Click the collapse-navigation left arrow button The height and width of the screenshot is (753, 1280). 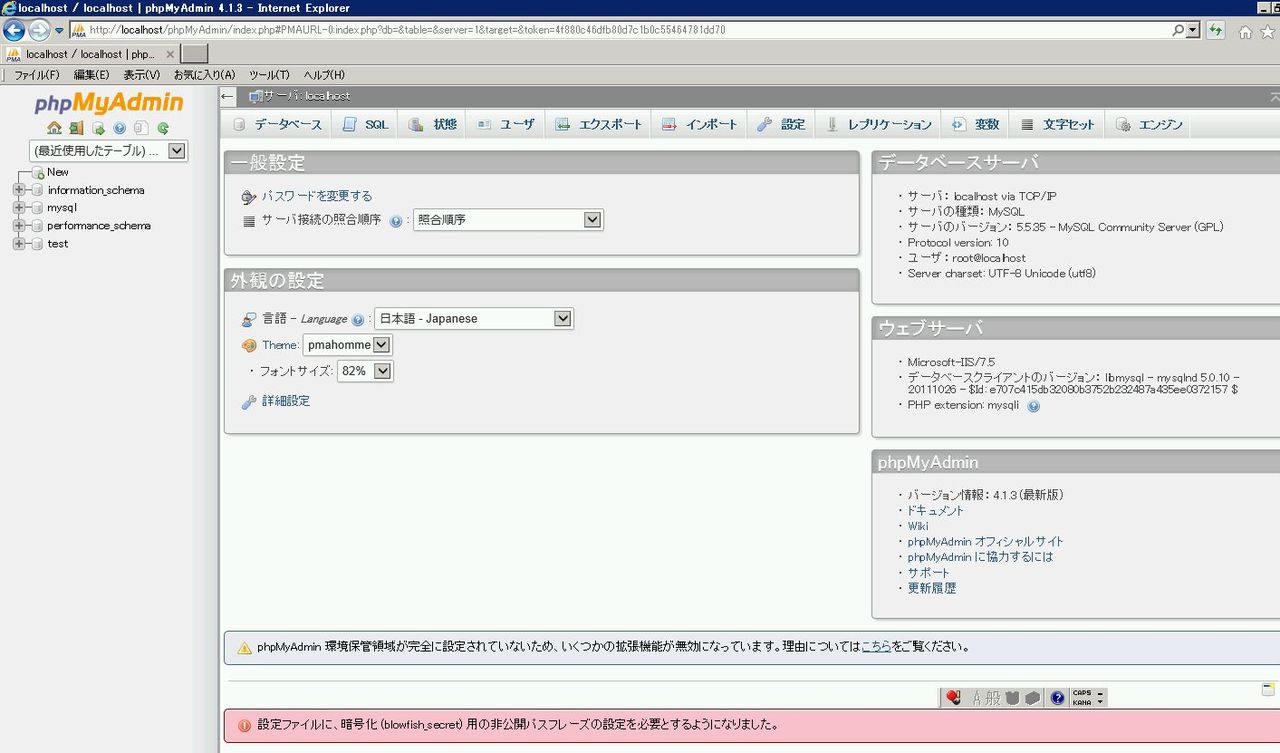pos(228,96)
